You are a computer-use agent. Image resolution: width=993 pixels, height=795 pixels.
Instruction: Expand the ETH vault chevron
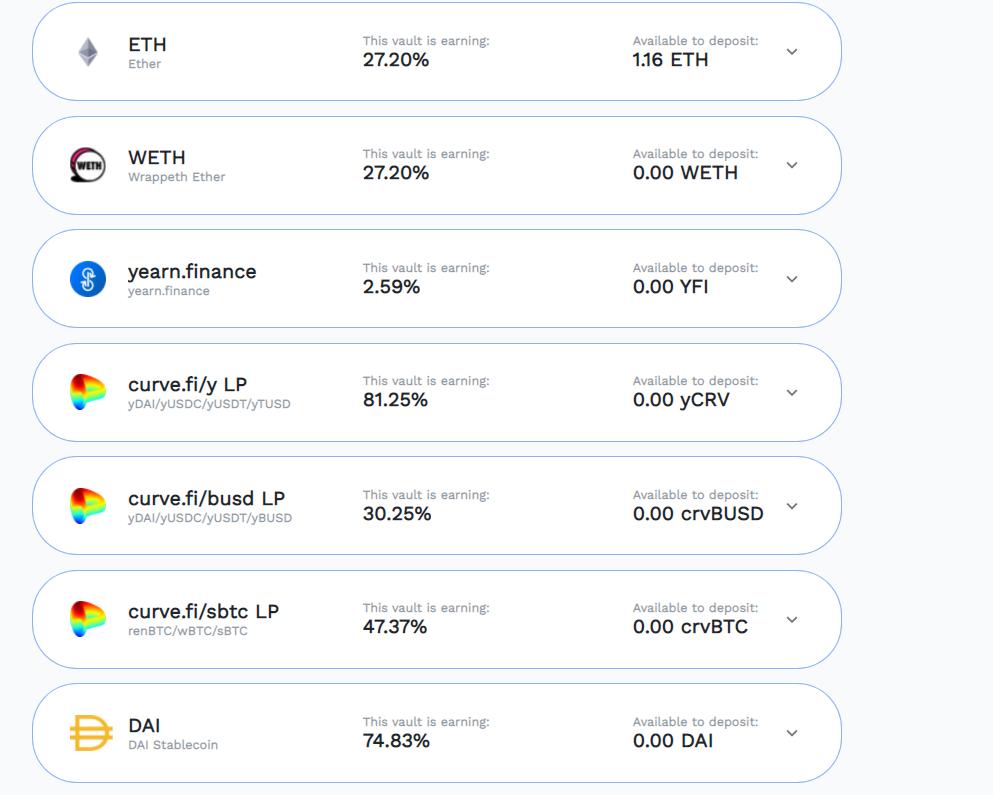[792, 52]
